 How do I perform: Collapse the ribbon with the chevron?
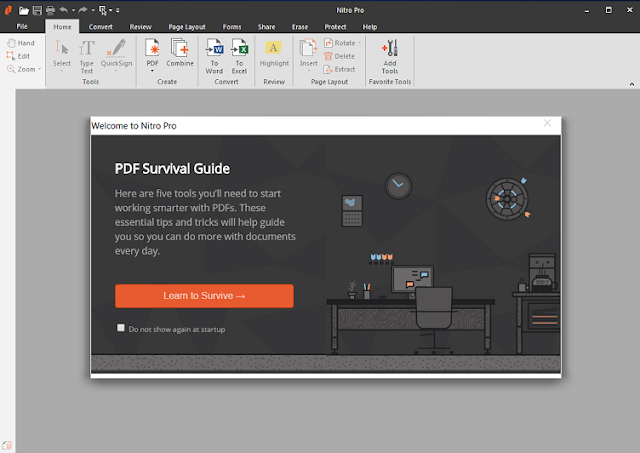(632, 84)
